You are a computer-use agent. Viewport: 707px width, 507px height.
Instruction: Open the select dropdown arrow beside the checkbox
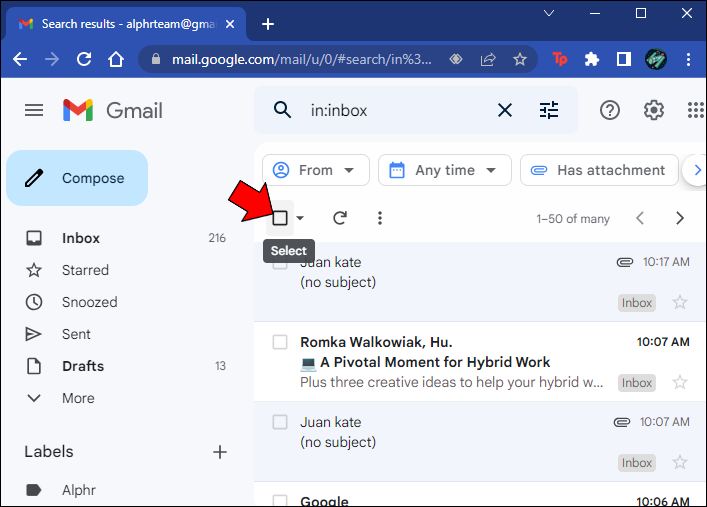click(300, 218)
